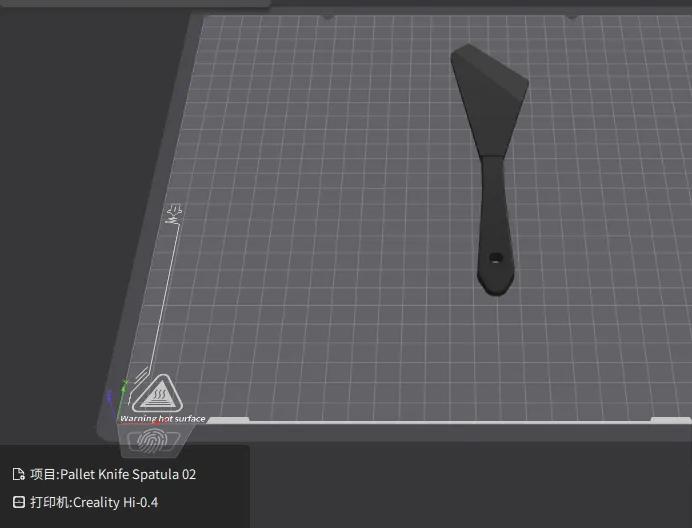
Task: Click the project name Pallet Knife Spatula 02
Action: point(128,475)
